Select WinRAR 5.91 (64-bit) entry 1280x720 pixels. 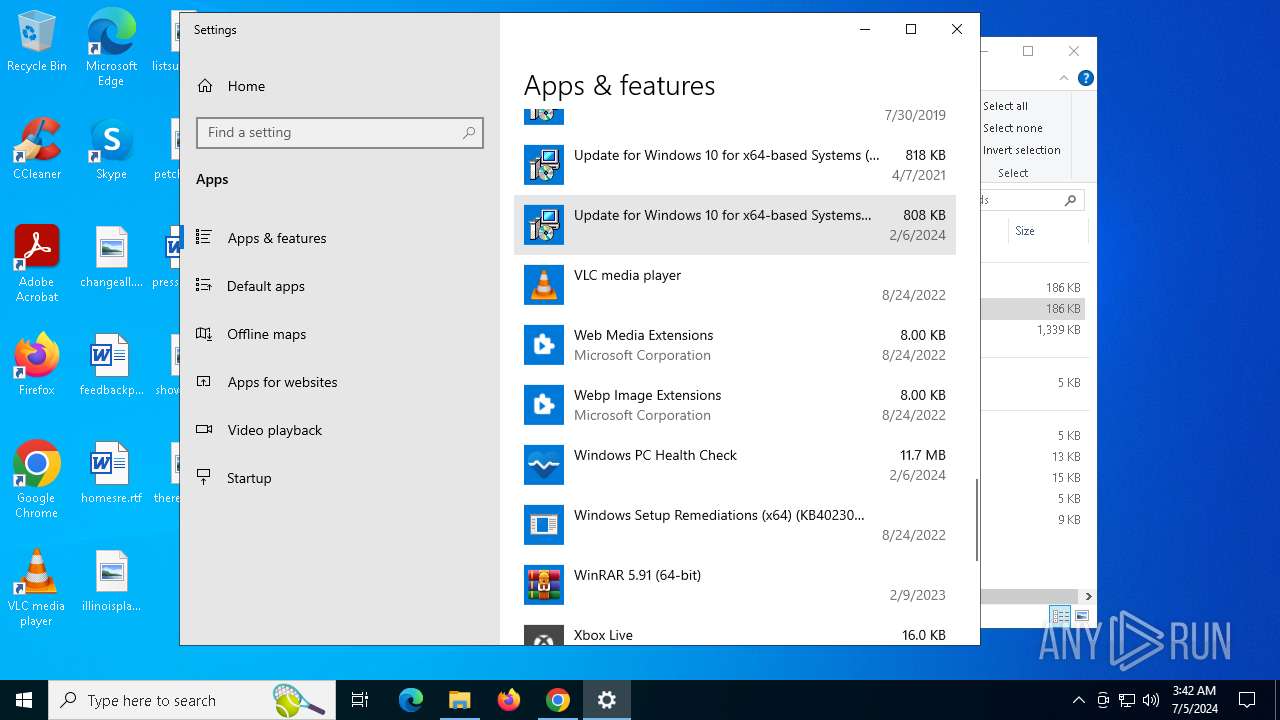pyautogui.click(x=735, y=585)
